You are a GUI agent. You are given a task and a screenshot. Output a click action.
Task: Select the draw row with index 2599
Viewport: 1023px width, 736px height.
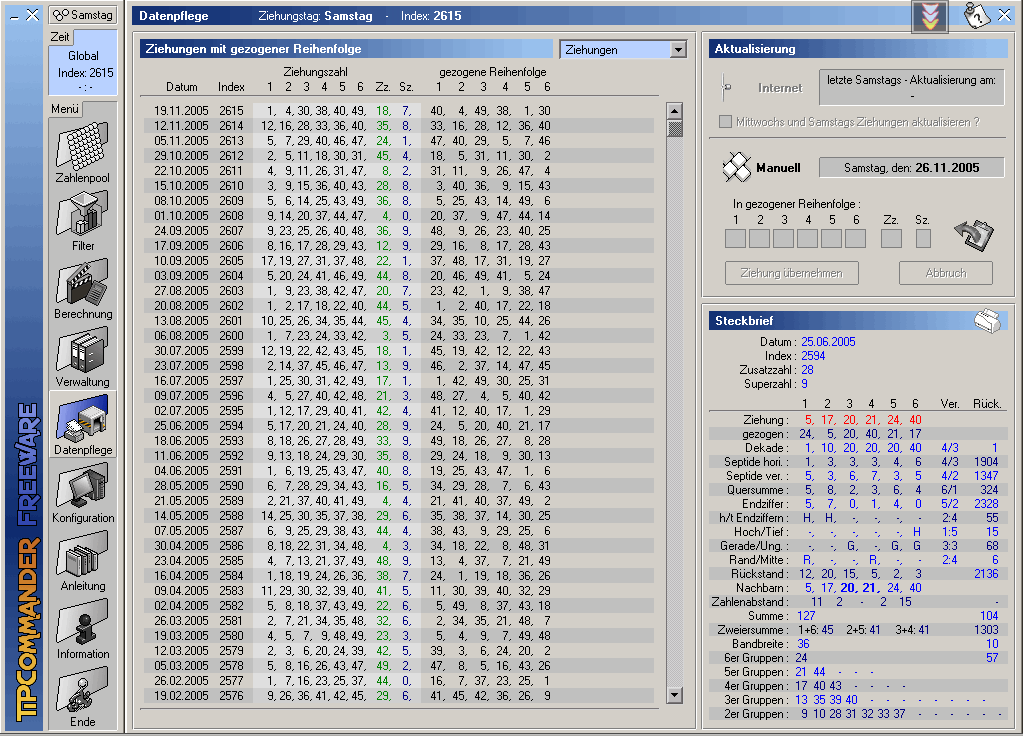399,351
